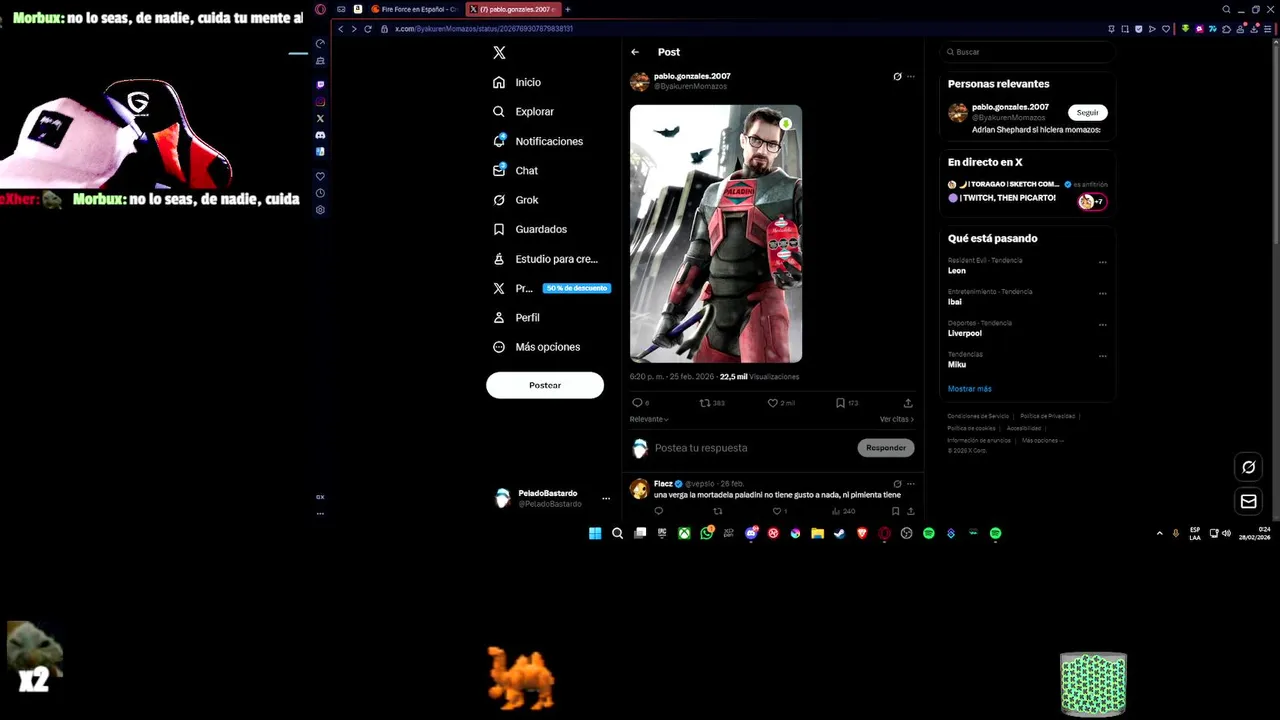Open the three-dot menu on pablo.gonzales post
The image size is (1280, 720).
(x=910, y=76)
